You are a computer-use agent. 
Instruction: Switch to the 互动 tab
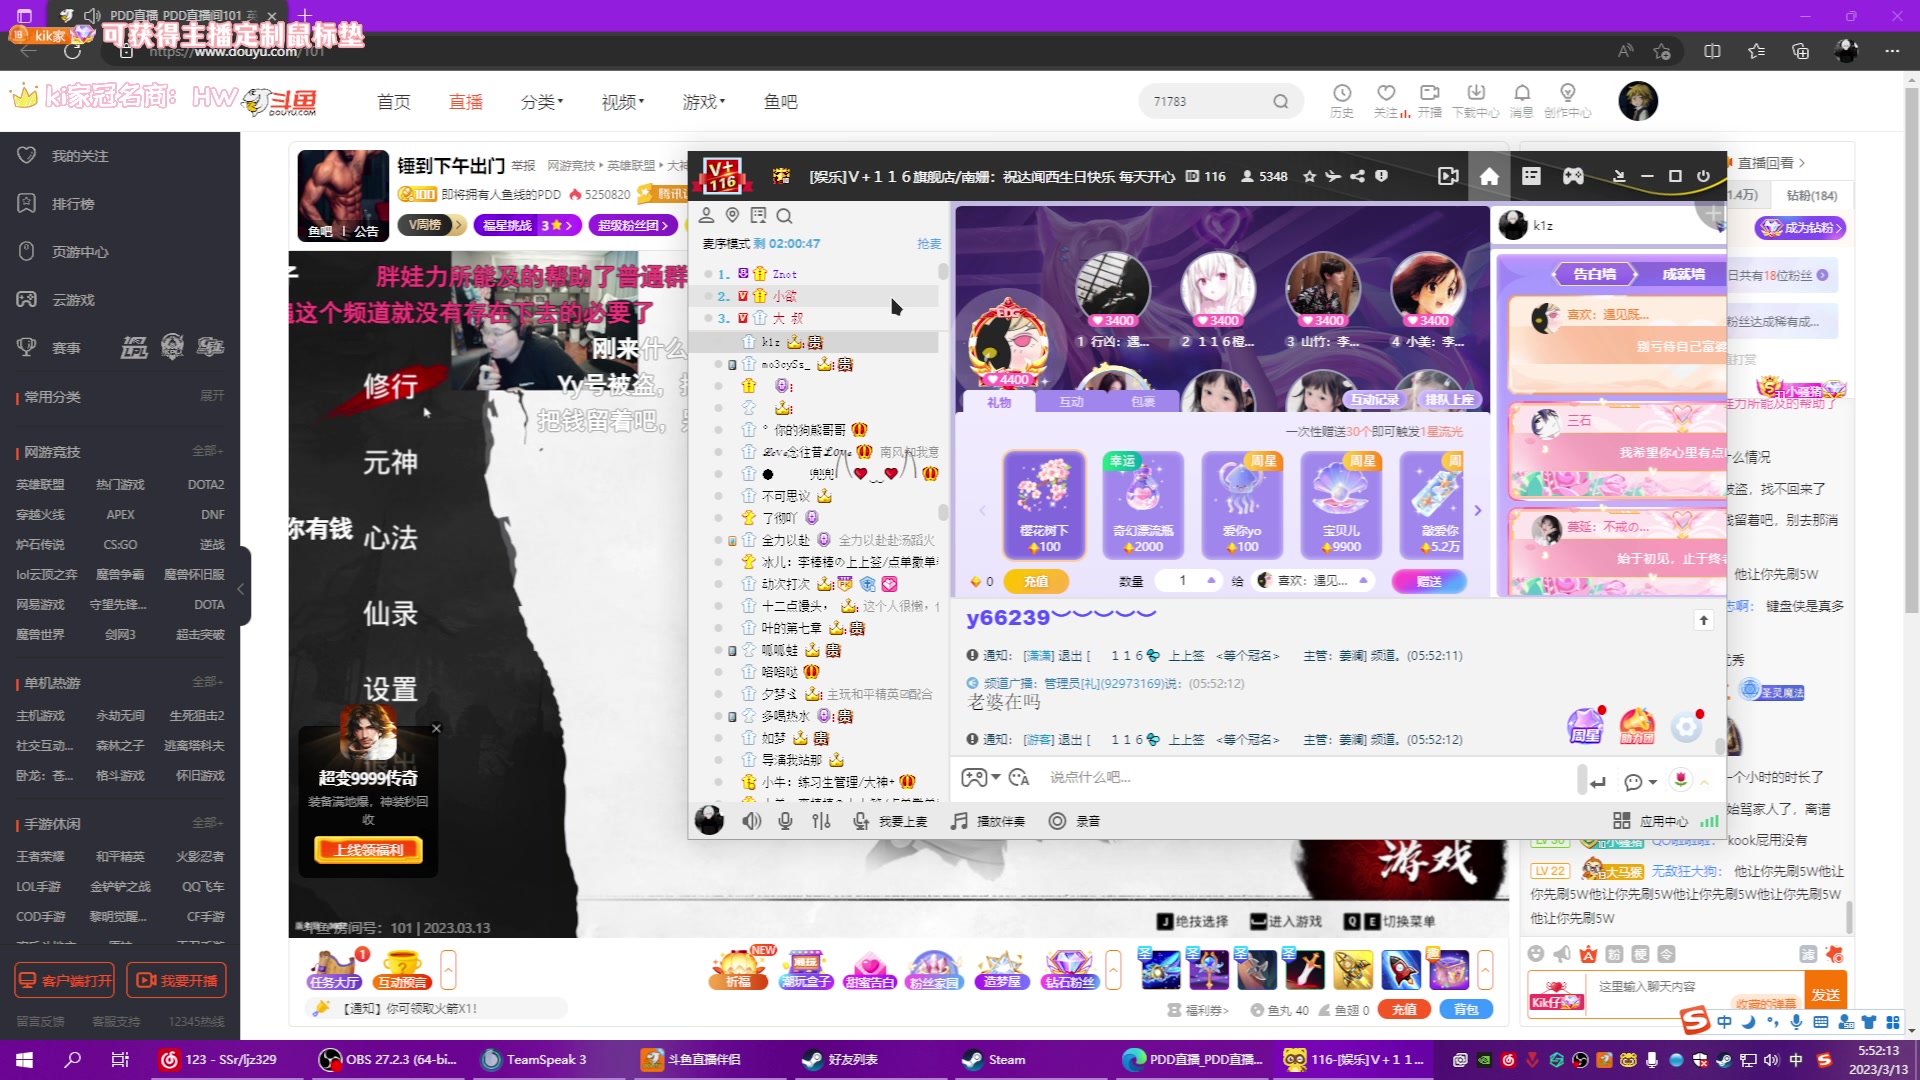(x=1071, y=402)
